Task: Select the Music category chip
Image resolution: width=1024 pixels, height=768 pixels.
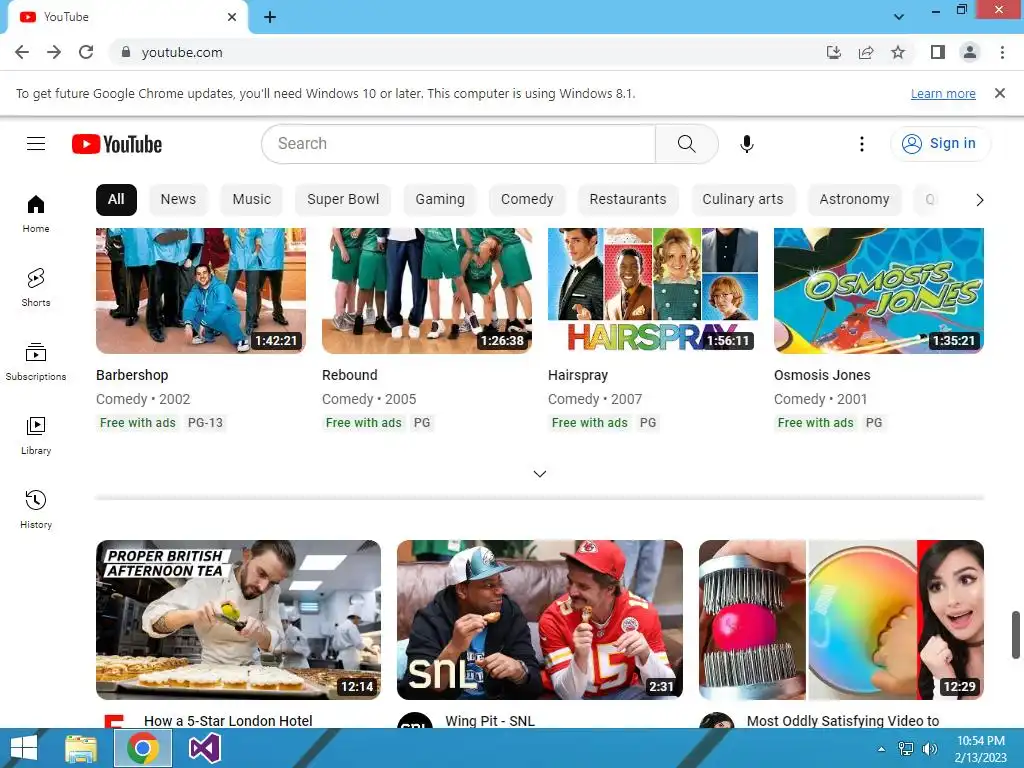Action: [251, 200]
